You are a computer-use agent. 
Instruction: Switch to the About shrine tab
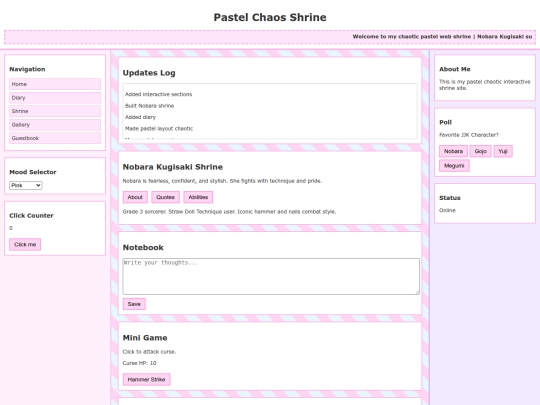coord(135,197)
